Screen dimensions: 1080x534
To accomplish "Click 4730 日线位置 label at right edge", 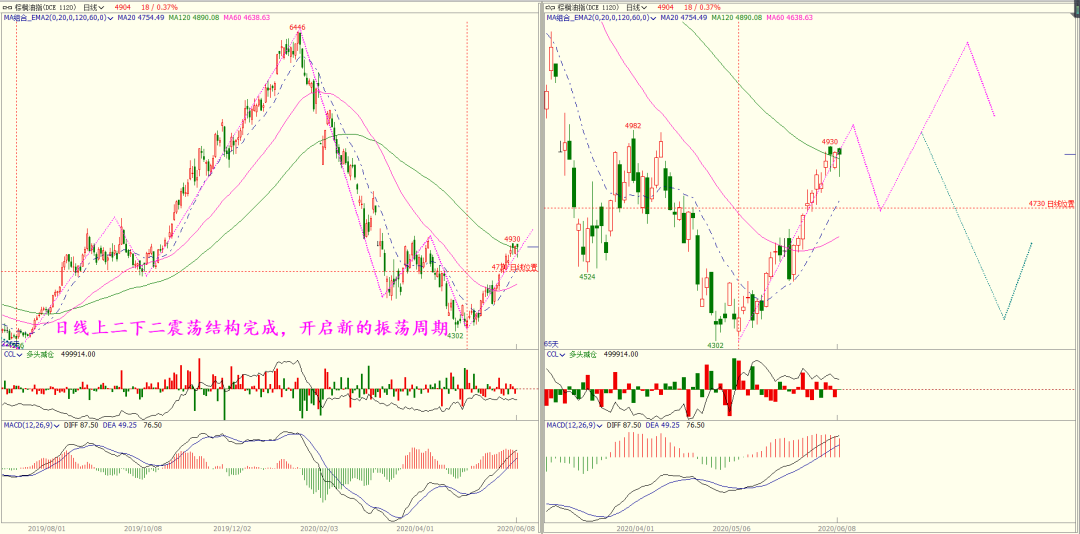I will pos(1052,204).
